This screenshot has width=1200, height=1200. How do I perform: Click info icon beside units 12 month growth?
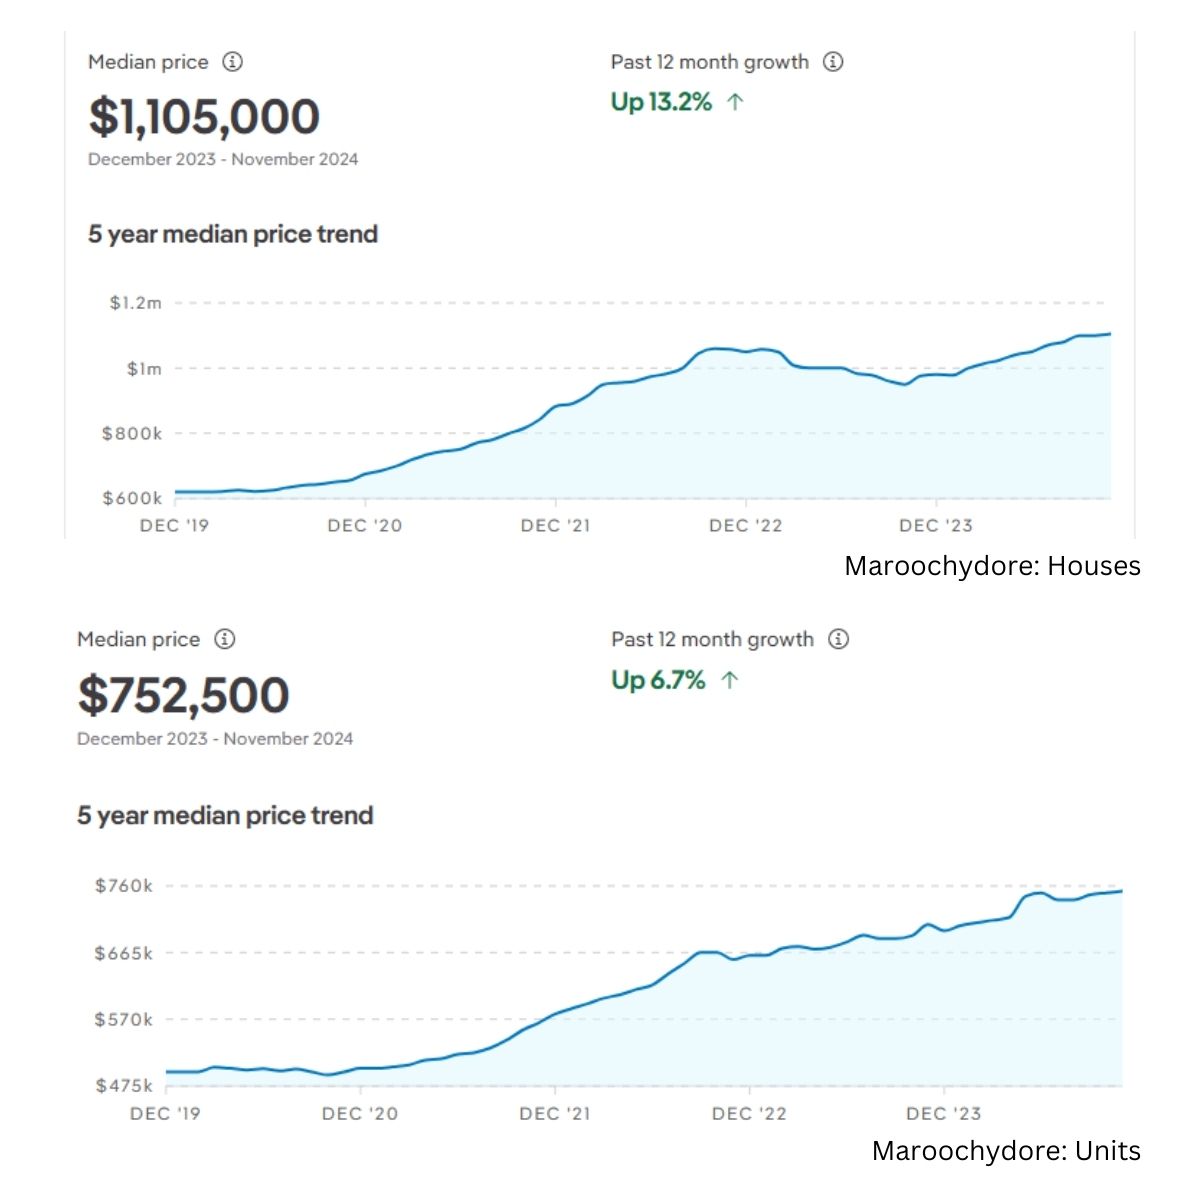[839, 639]
